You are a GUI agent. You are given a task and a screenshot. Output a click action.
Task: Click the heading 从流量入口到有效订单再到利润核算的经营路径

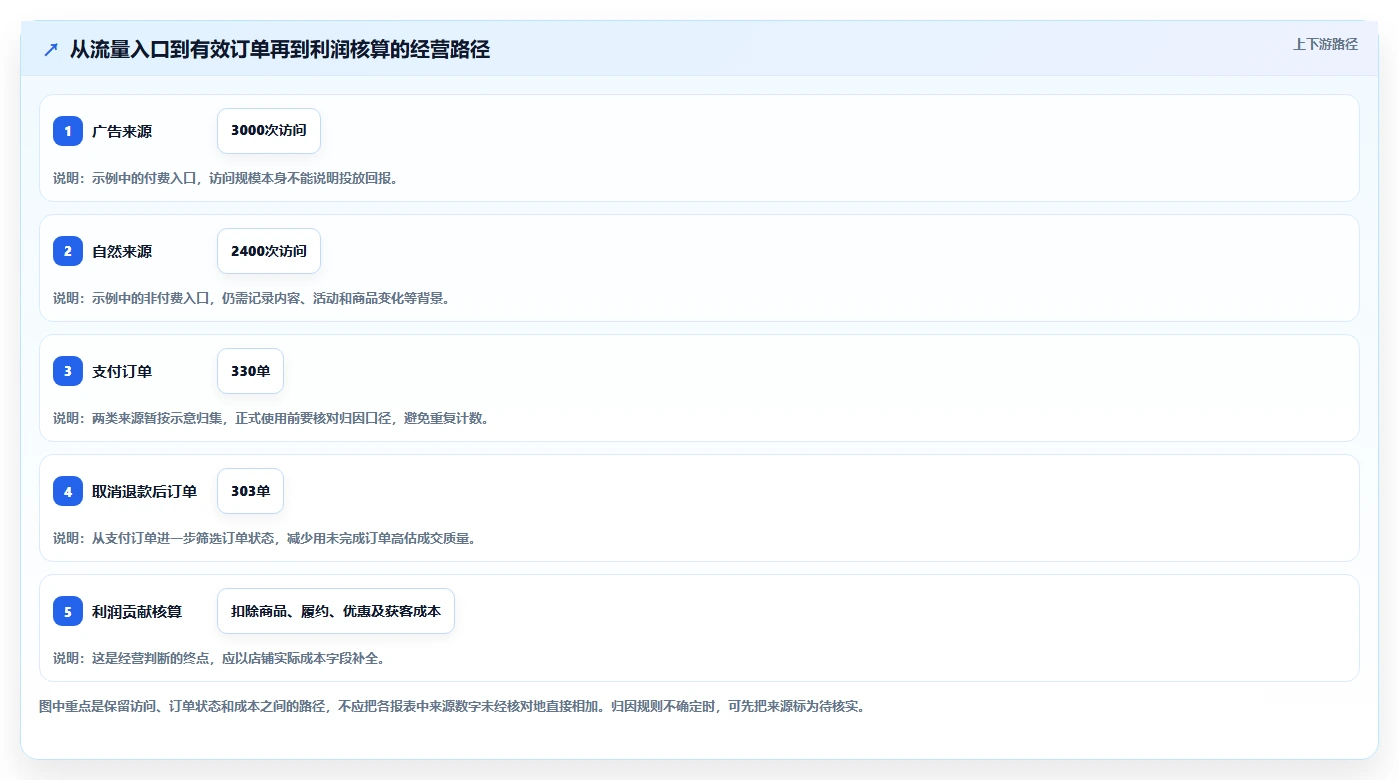point(280,50)
